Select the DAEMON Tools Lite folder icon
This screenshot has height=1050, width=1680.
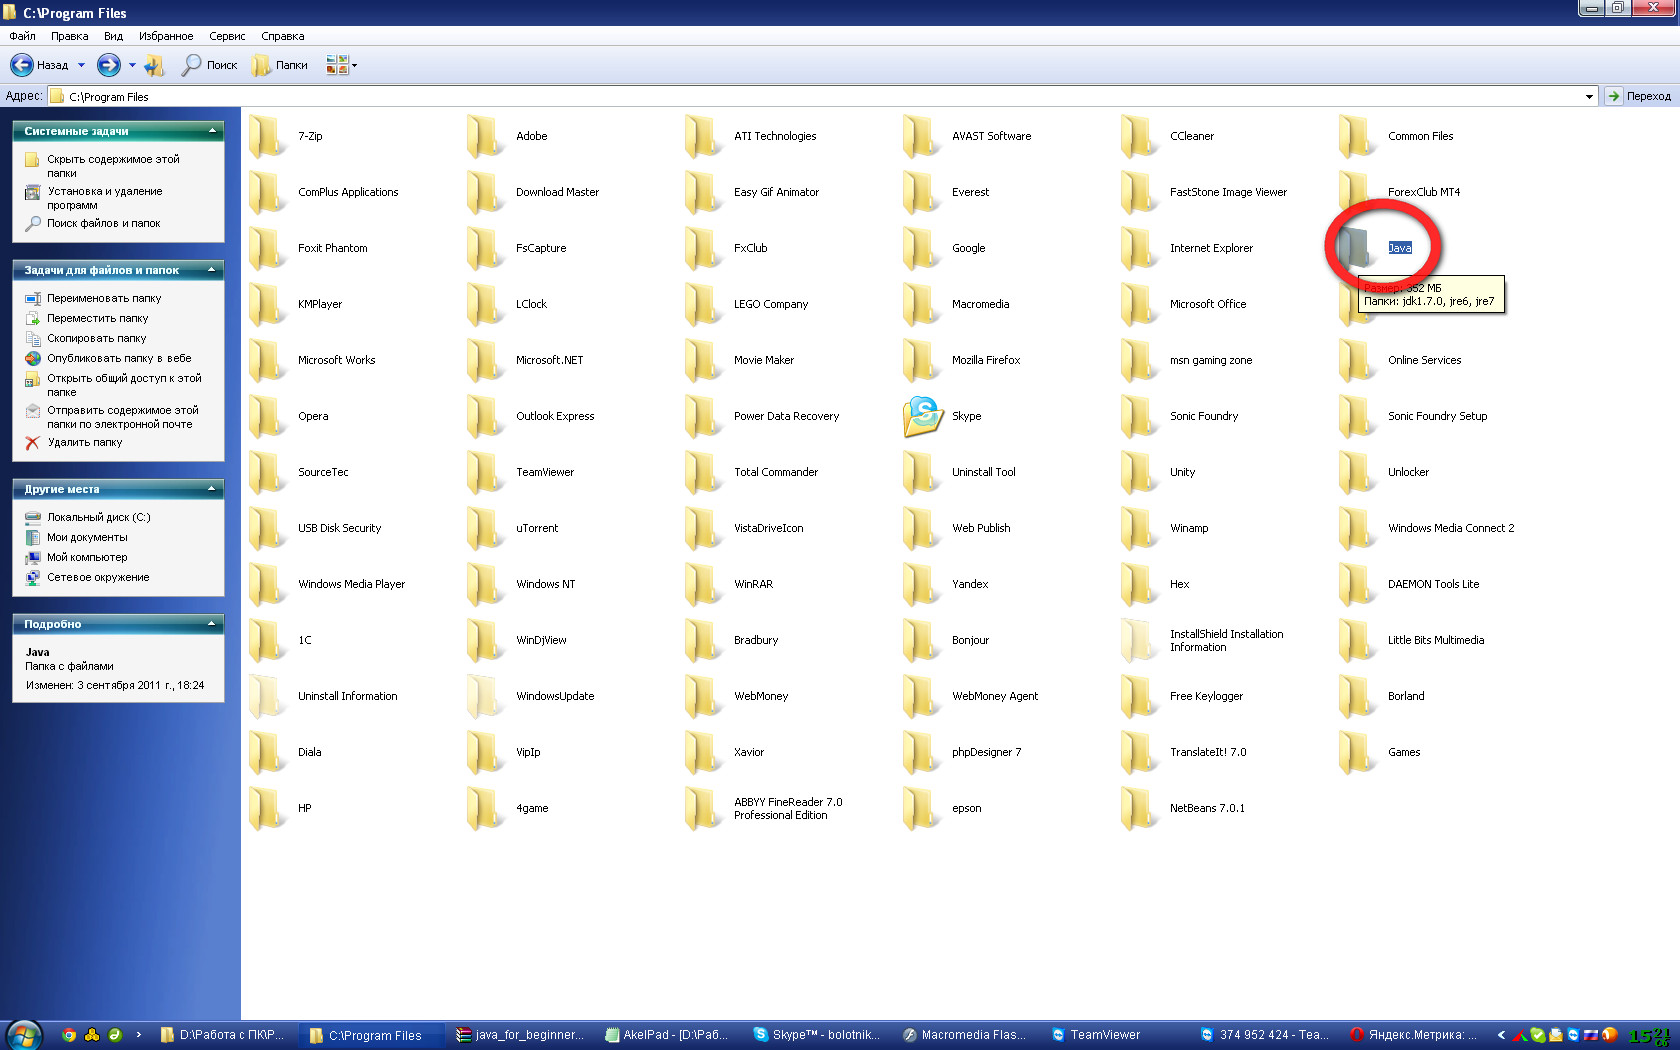pyautogui.click(x=1357, y=584)
